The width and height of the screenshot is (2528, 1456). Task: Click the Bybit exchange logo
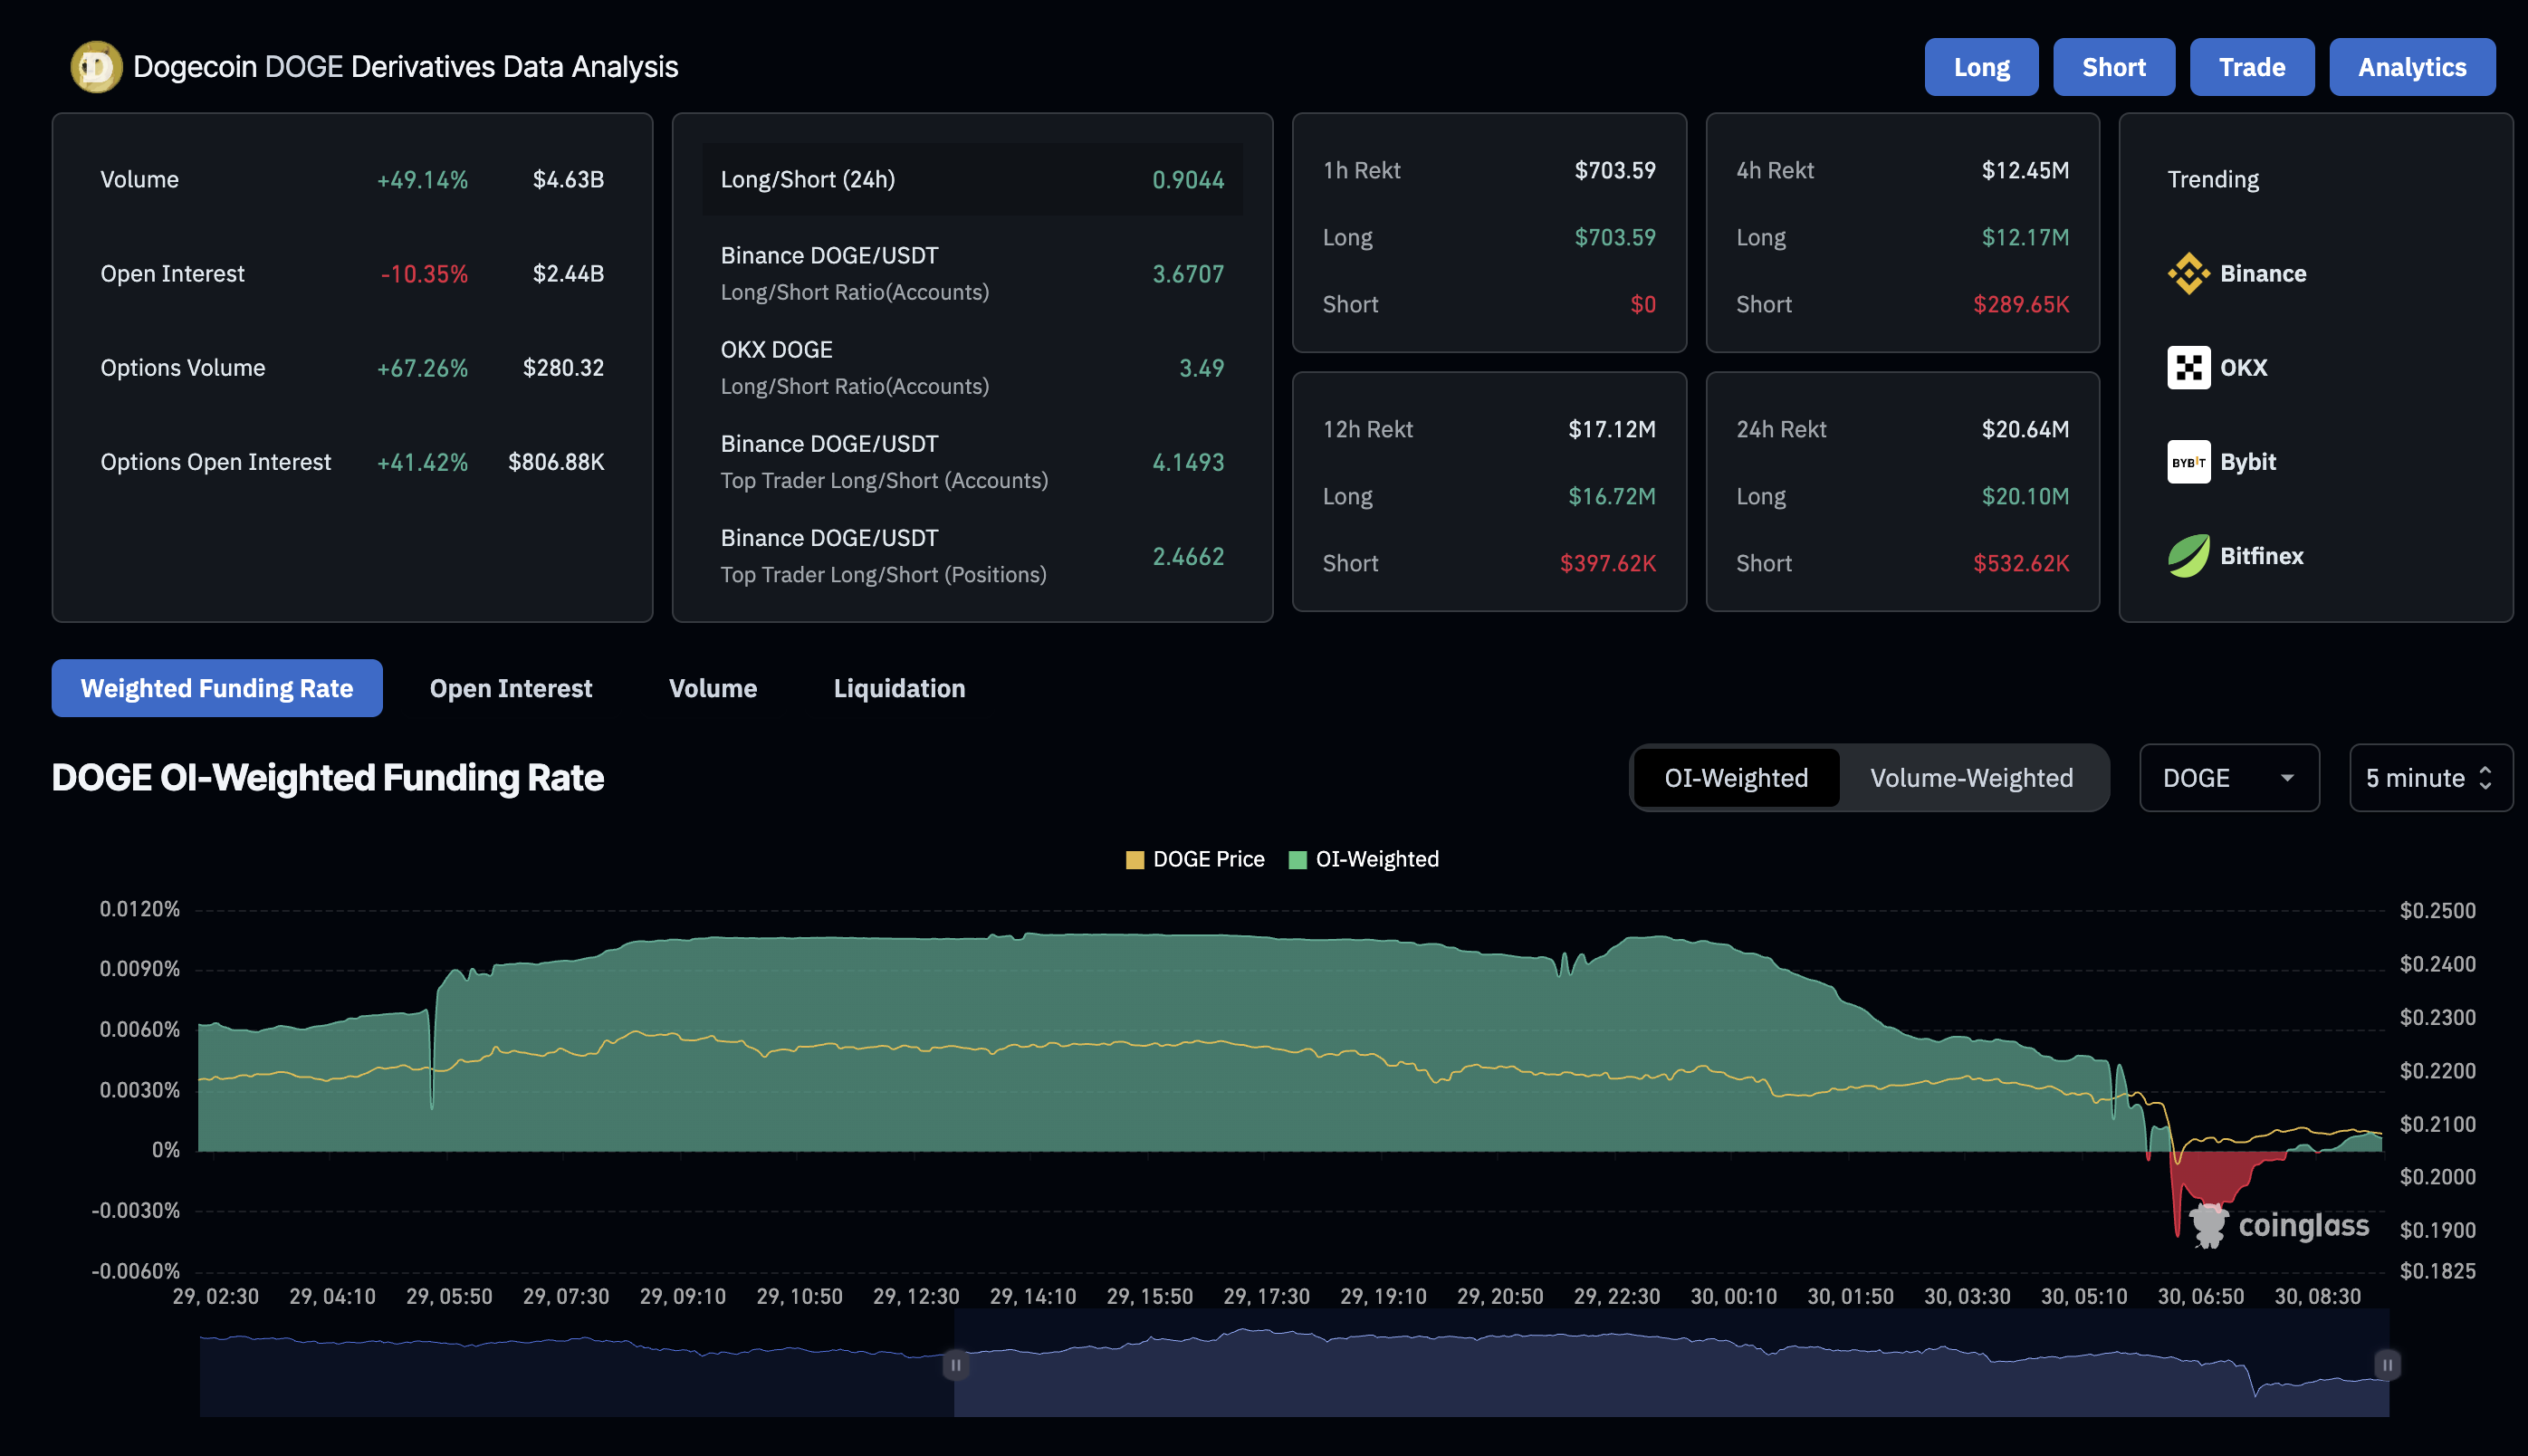point(2188,462)
